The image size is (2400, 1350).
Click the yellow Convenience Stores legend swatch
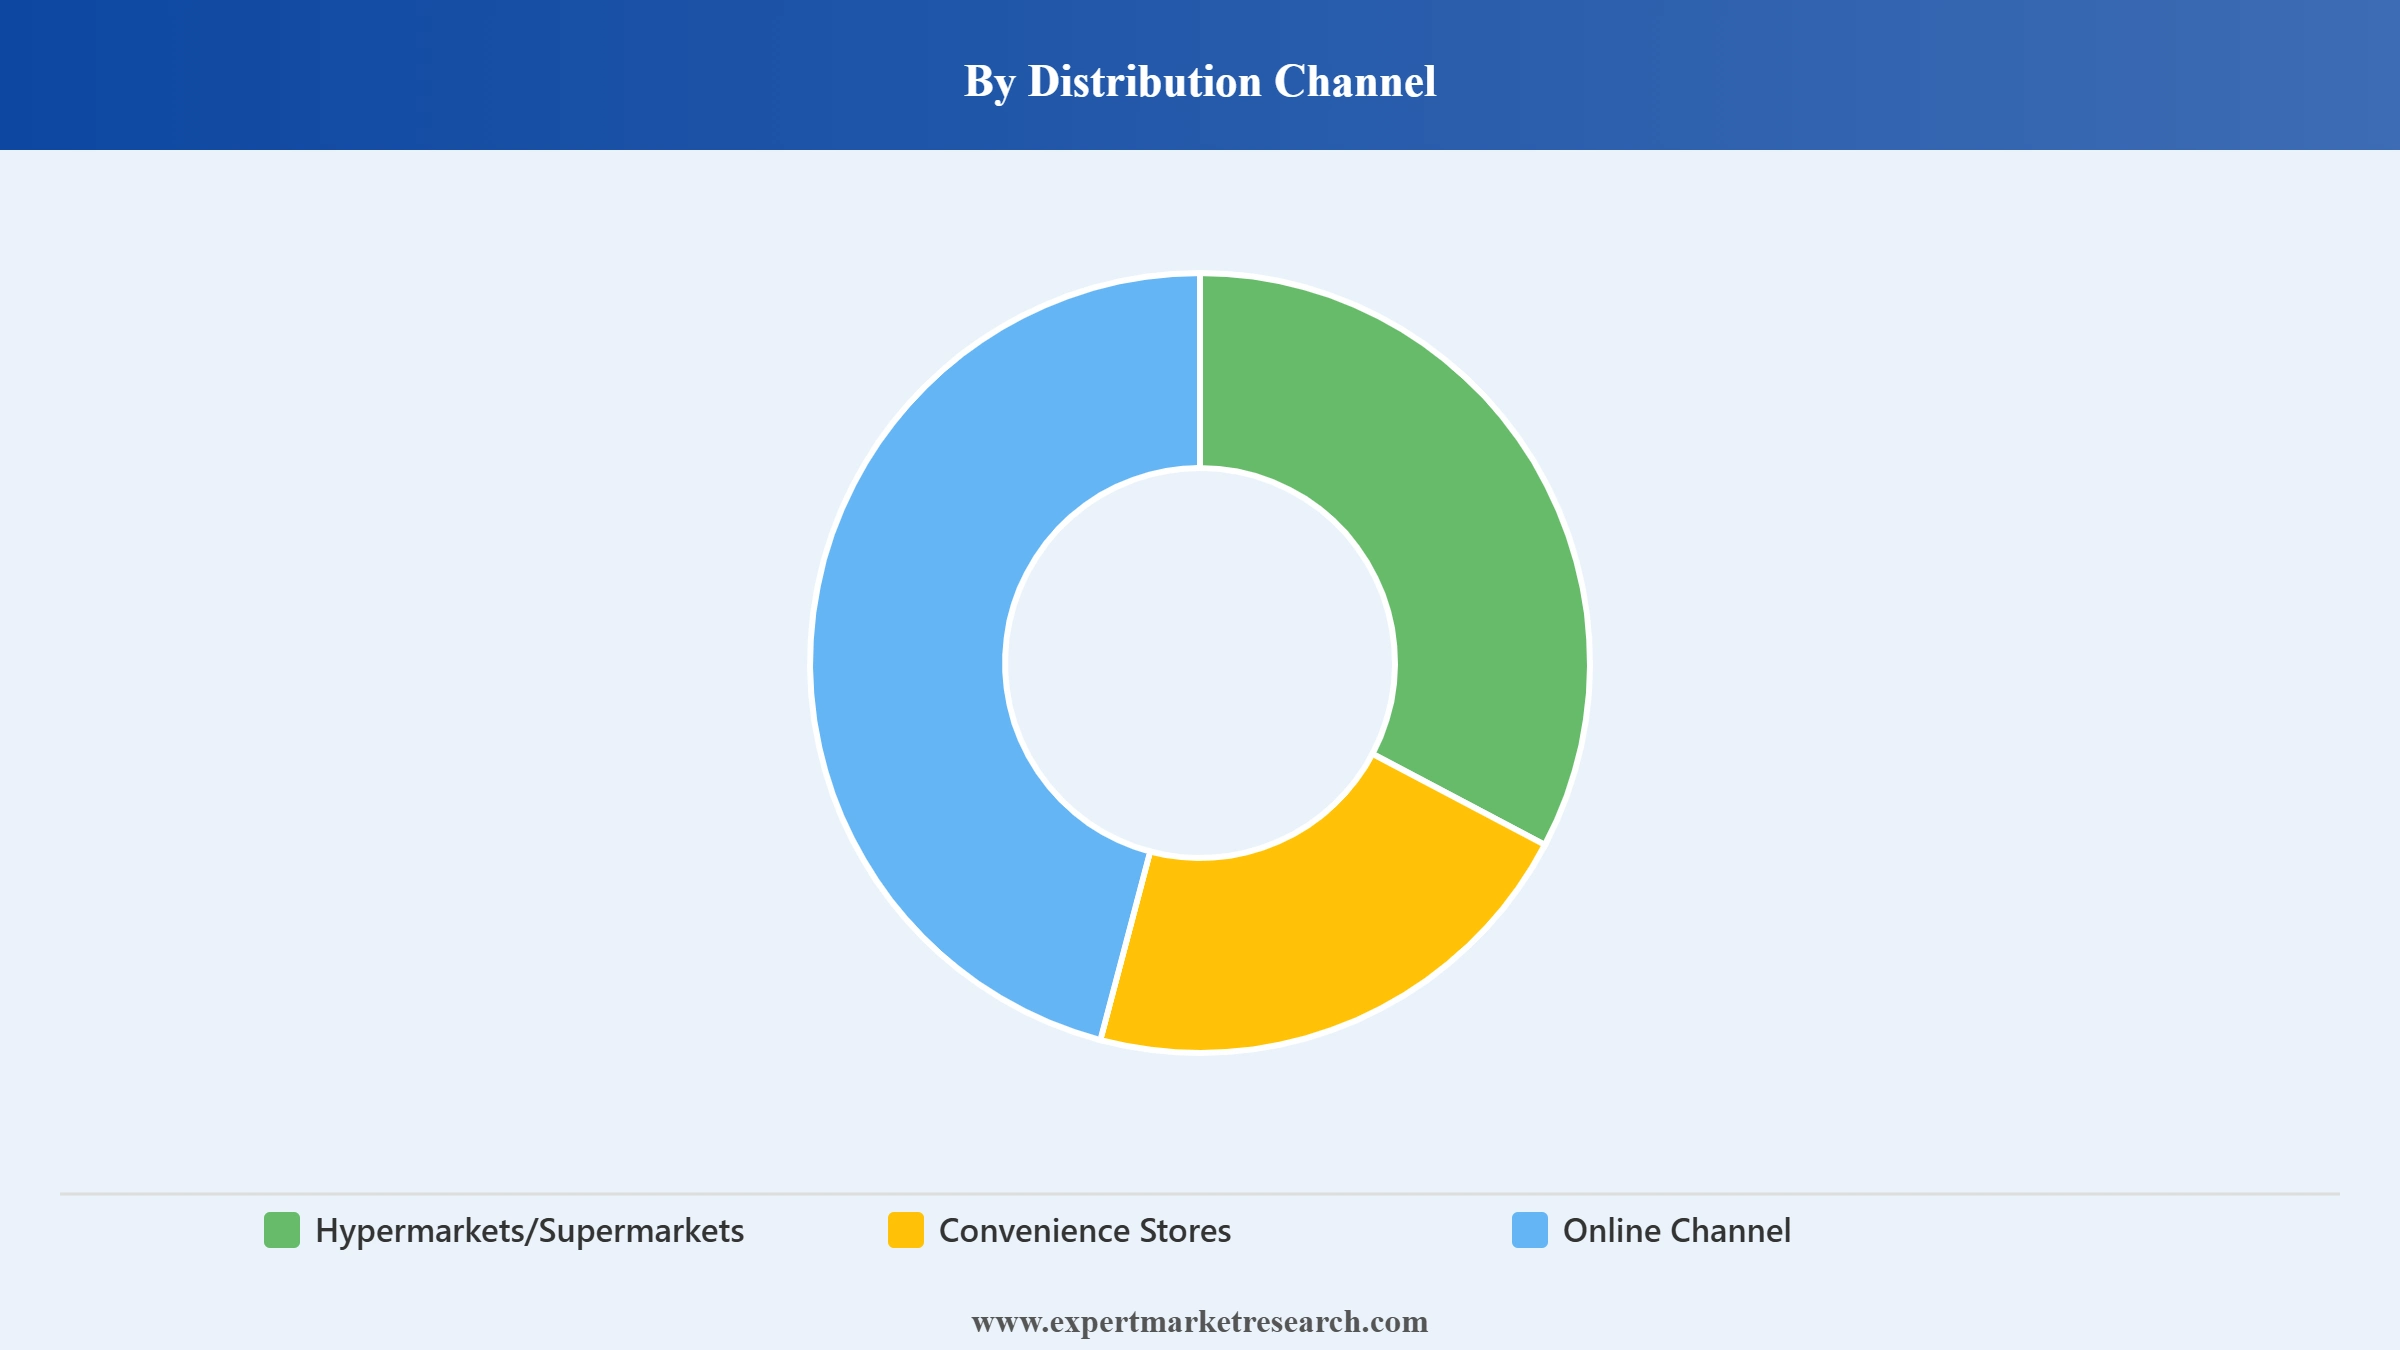pos(906,1230)
